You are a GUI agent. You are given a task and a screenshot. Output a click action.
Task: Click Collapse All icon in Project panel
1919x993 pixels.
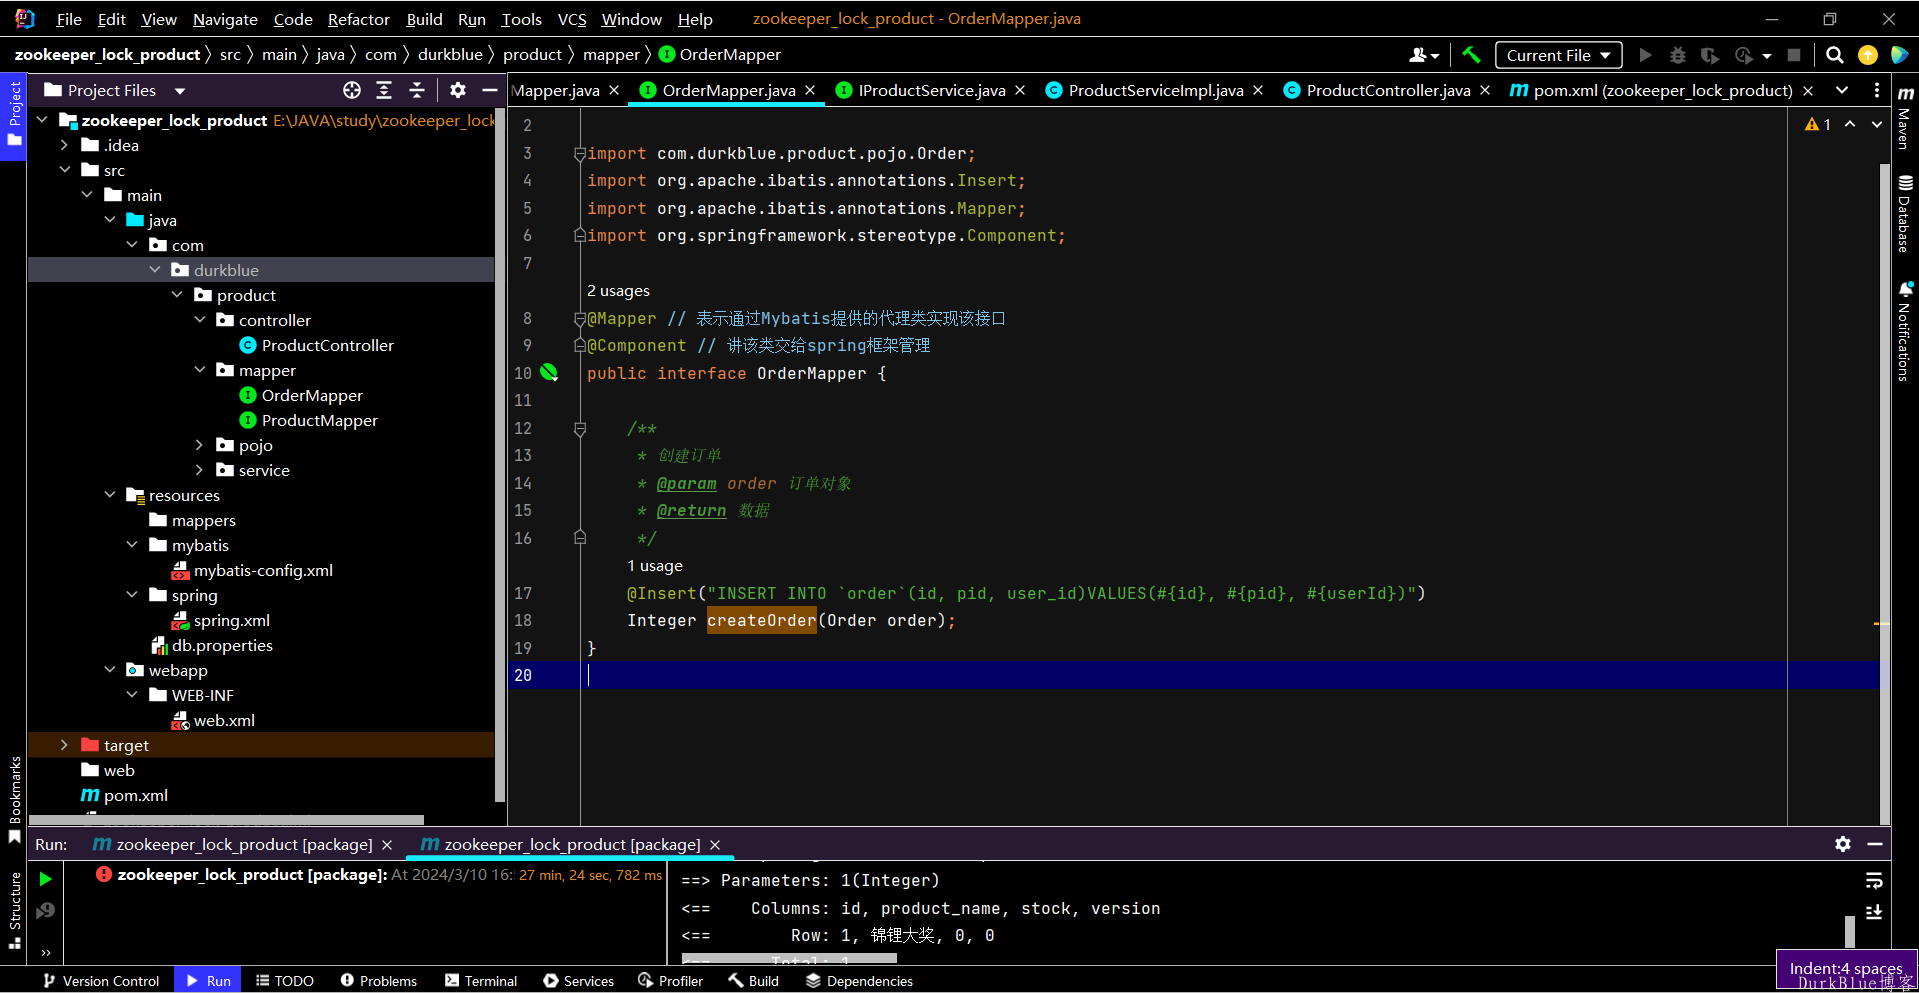[417, 90]
